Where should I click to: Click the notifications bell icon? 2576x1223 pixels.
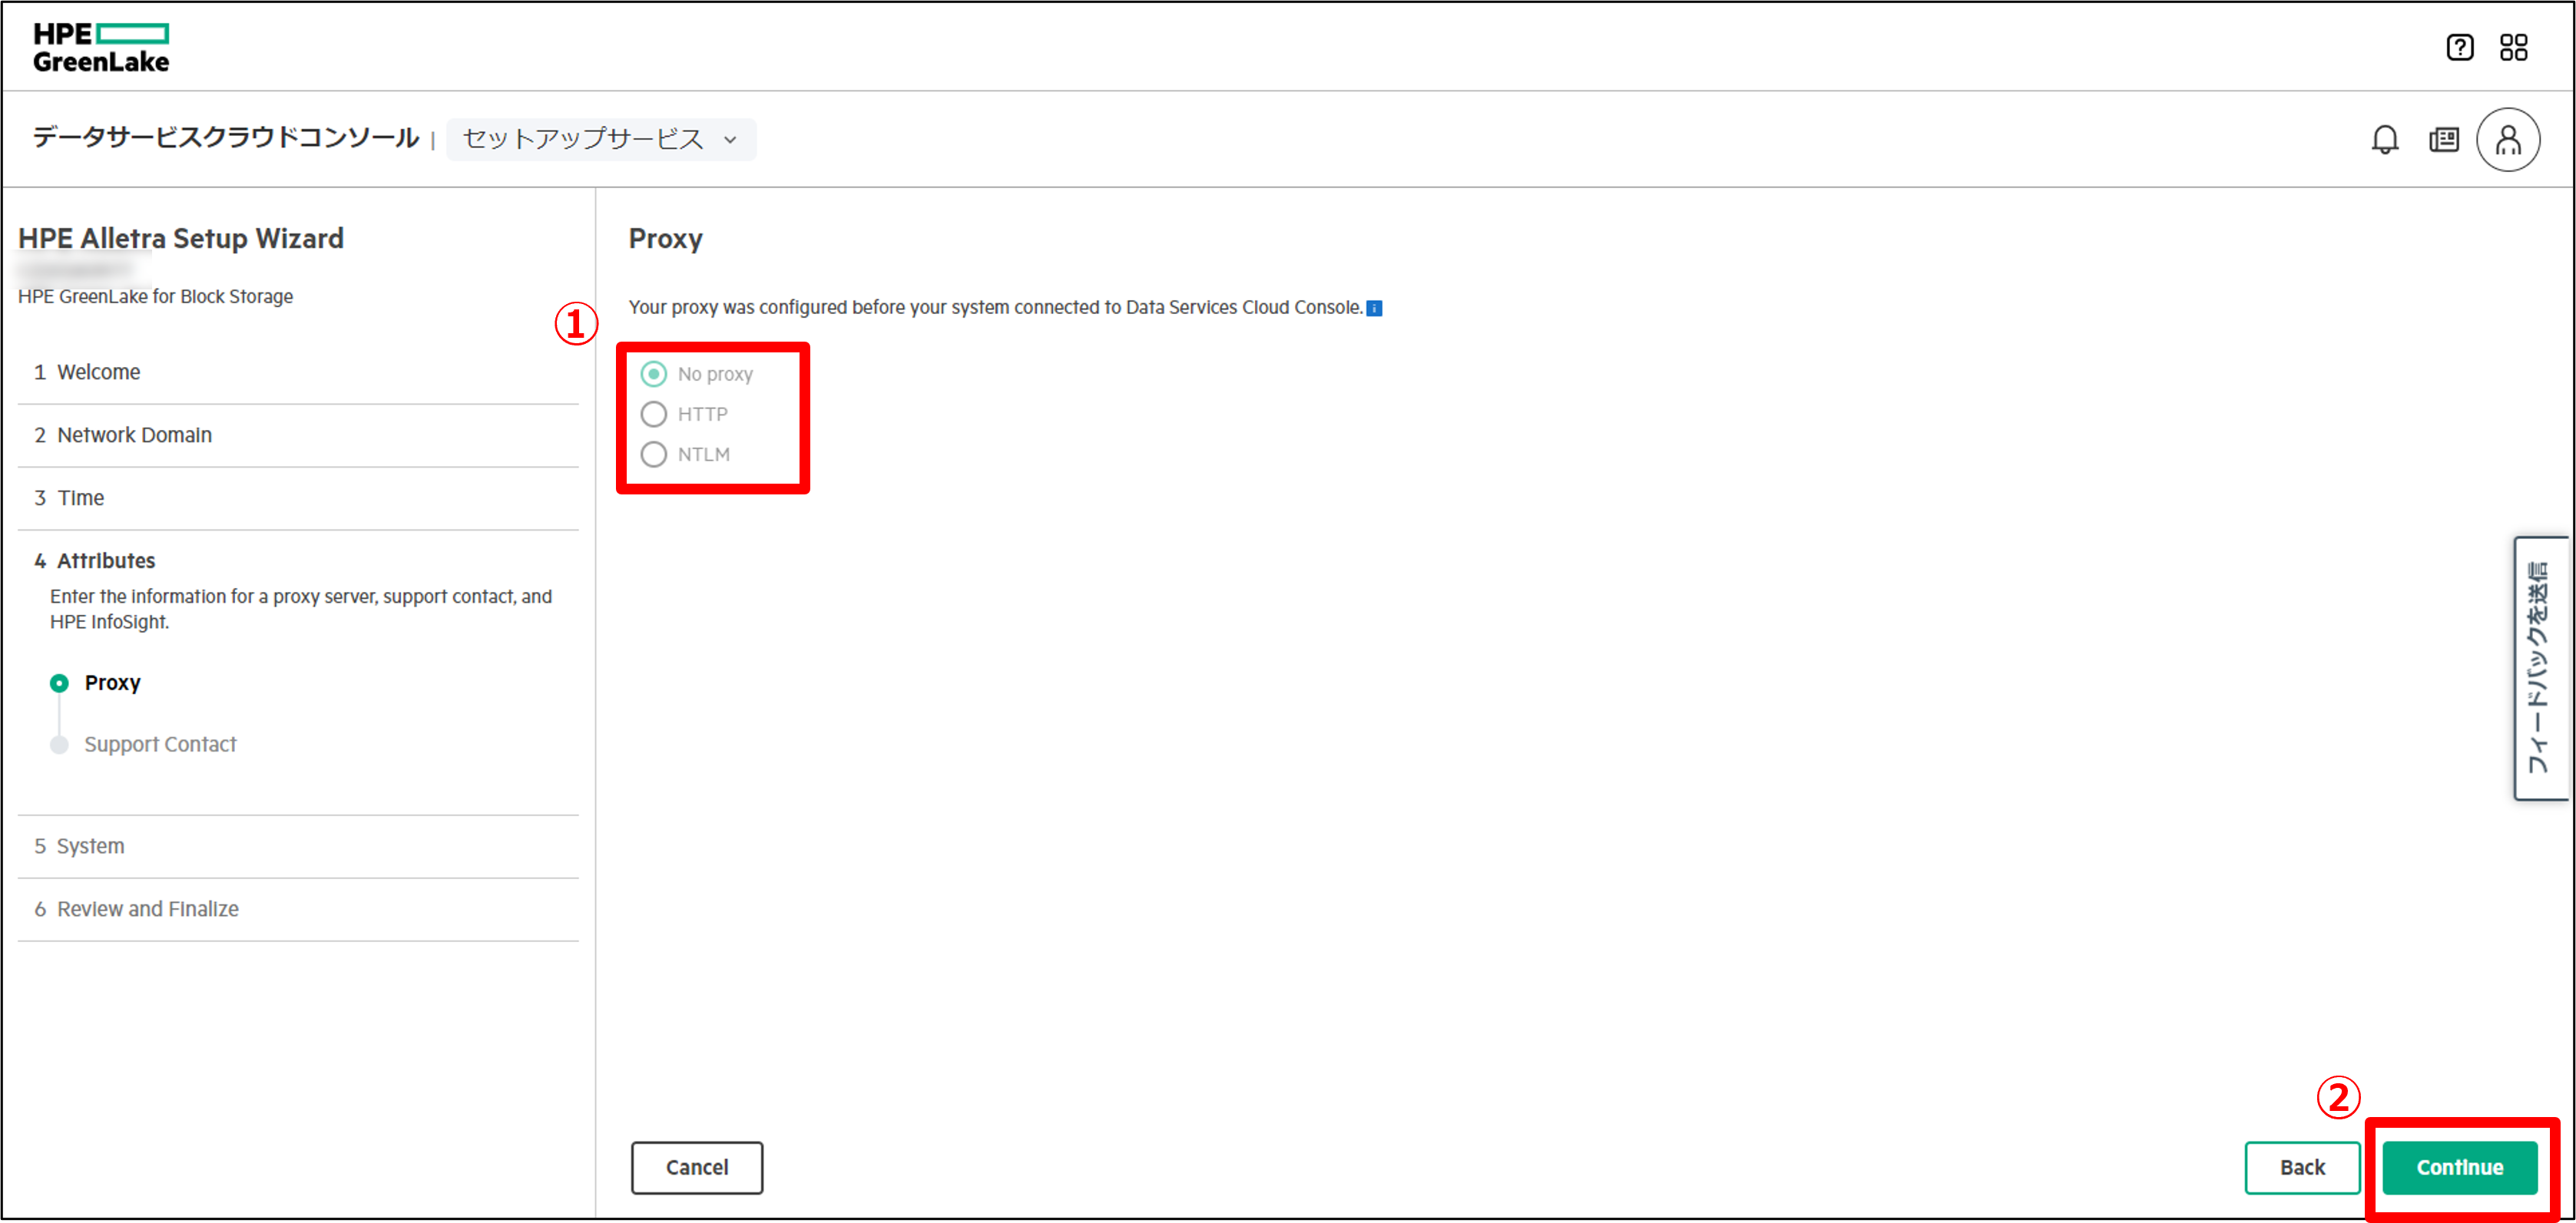(x=2384, y=139)
